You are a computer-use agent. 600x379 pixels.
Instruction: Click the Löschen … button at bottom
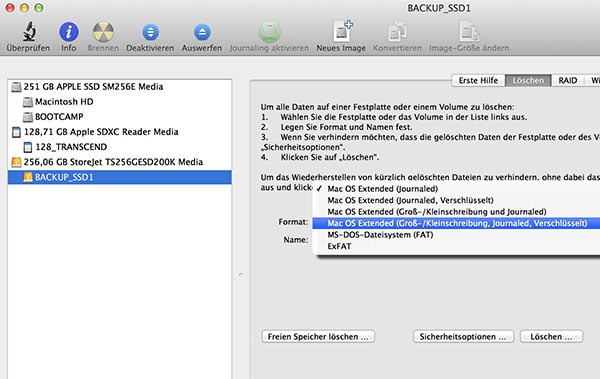coord(551,337)
